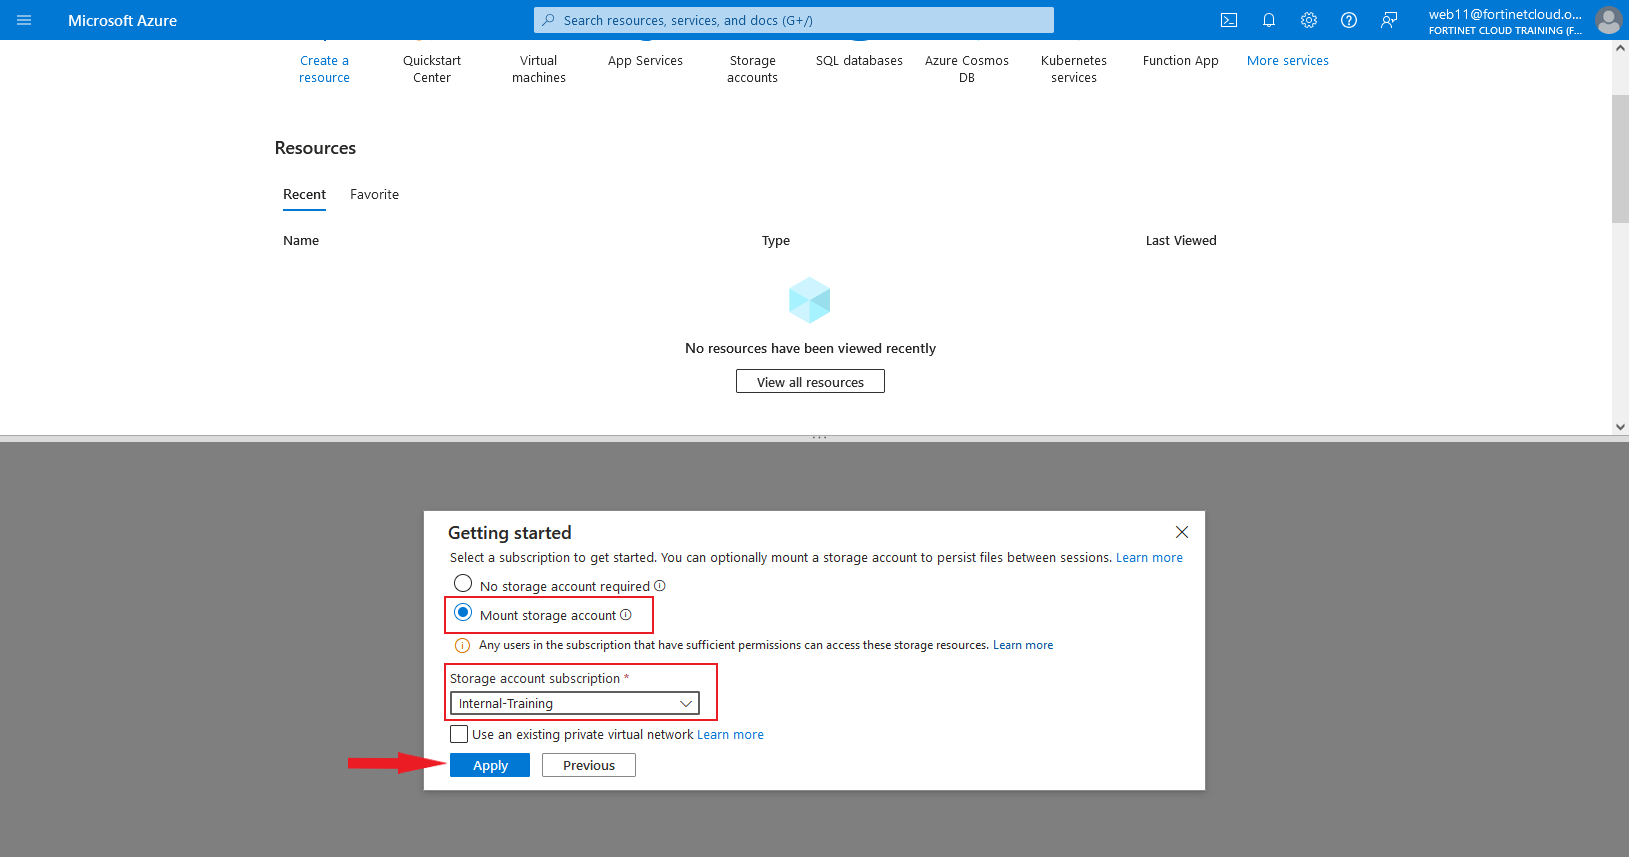Open portal settings gear
This screenshot has height=857, width=1629.
[1309, 20]
